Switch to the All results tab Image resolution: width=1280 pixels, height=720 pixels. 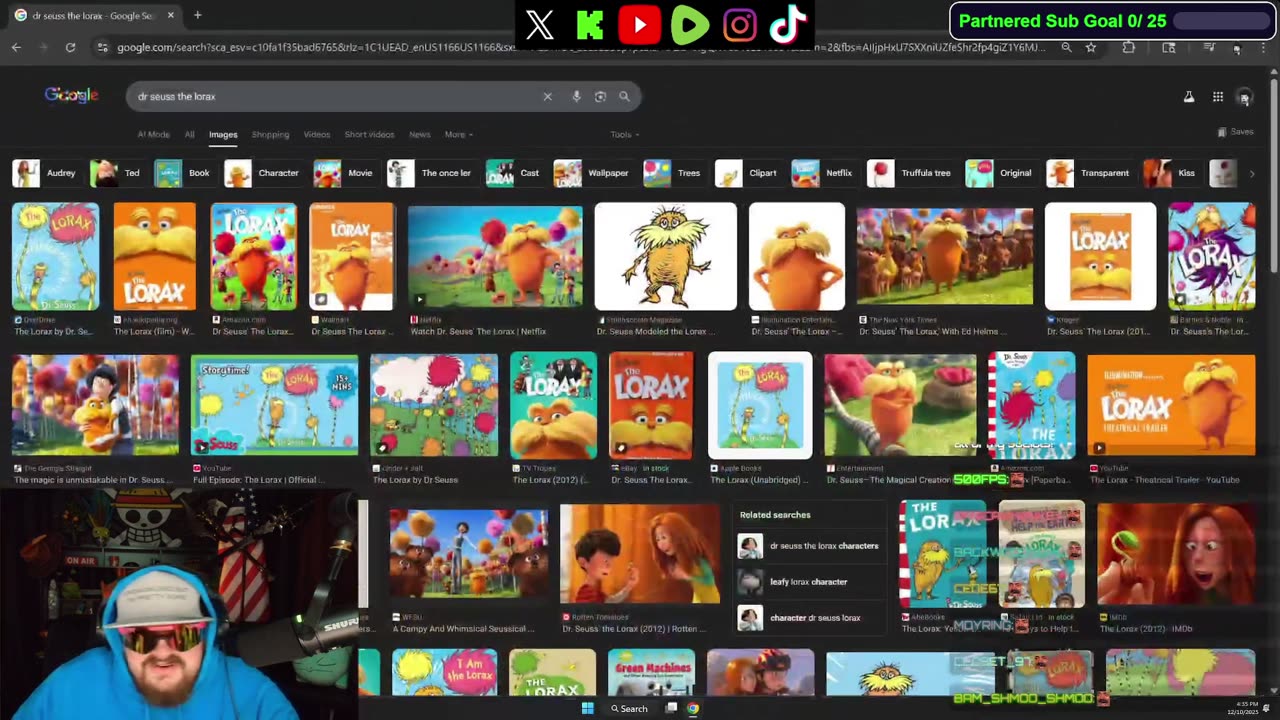pos(189,135)
